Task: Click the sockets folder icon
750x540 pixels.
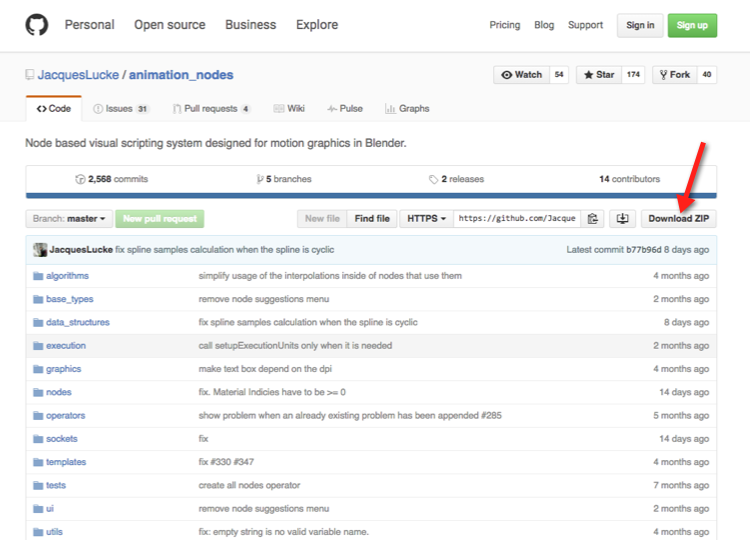Action: tap(38, 439)
